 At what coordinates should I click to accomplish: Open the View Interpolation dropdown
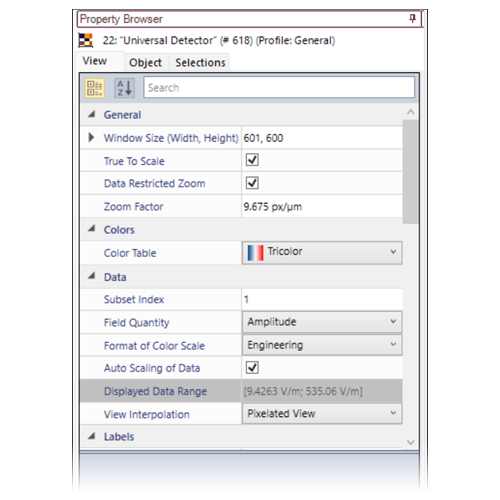click(x=322, y=414)
